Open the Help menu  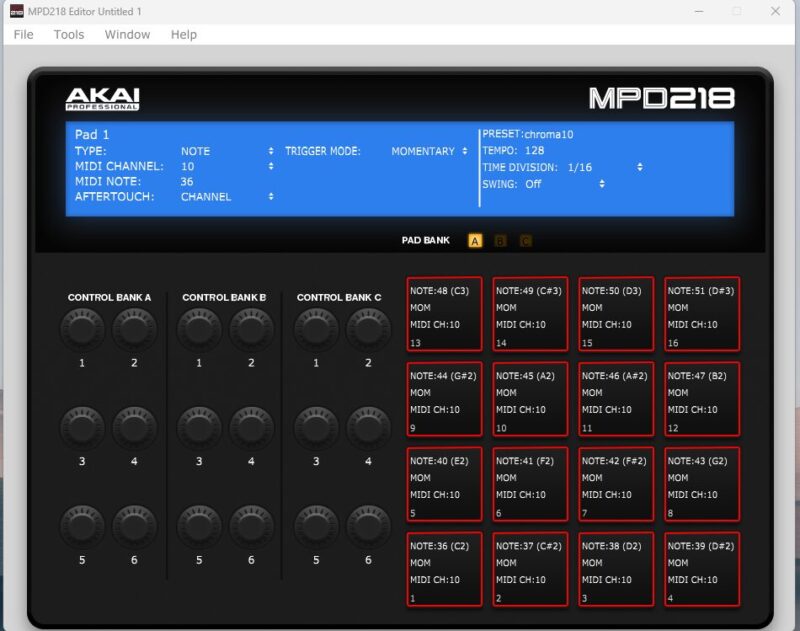(184, 35)
